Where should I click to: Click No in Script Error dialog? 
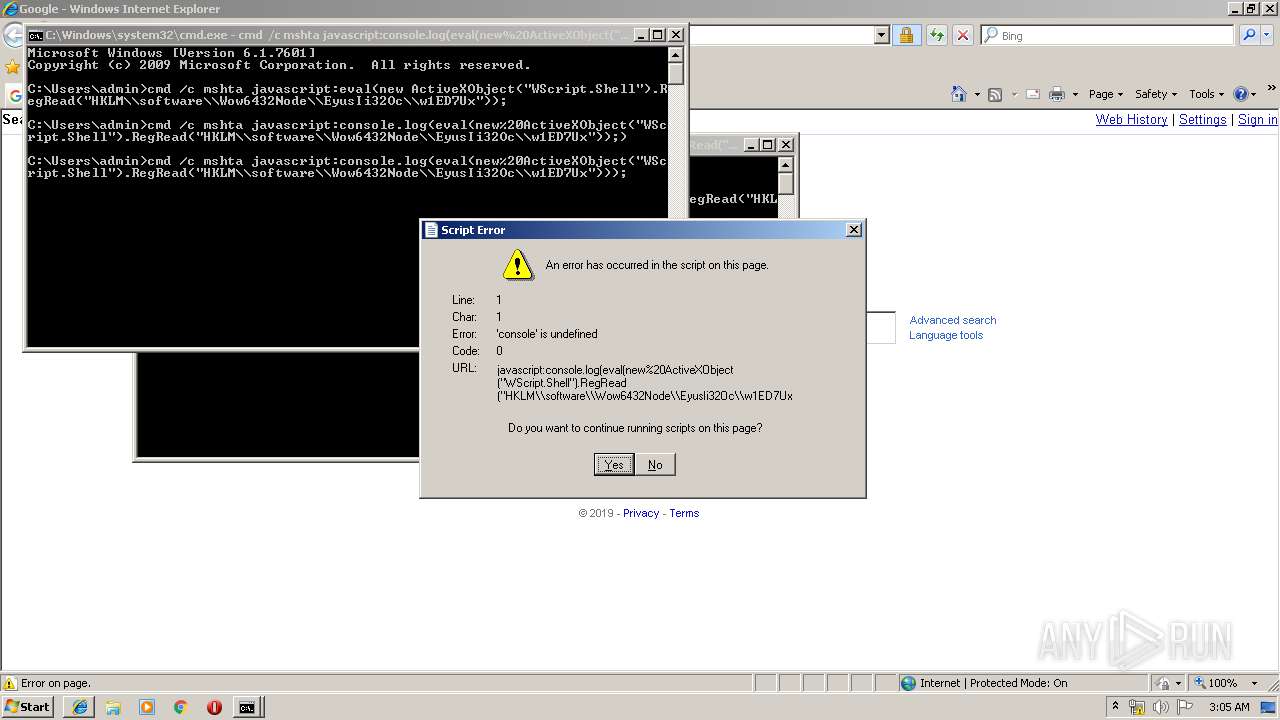pos(655,464)
